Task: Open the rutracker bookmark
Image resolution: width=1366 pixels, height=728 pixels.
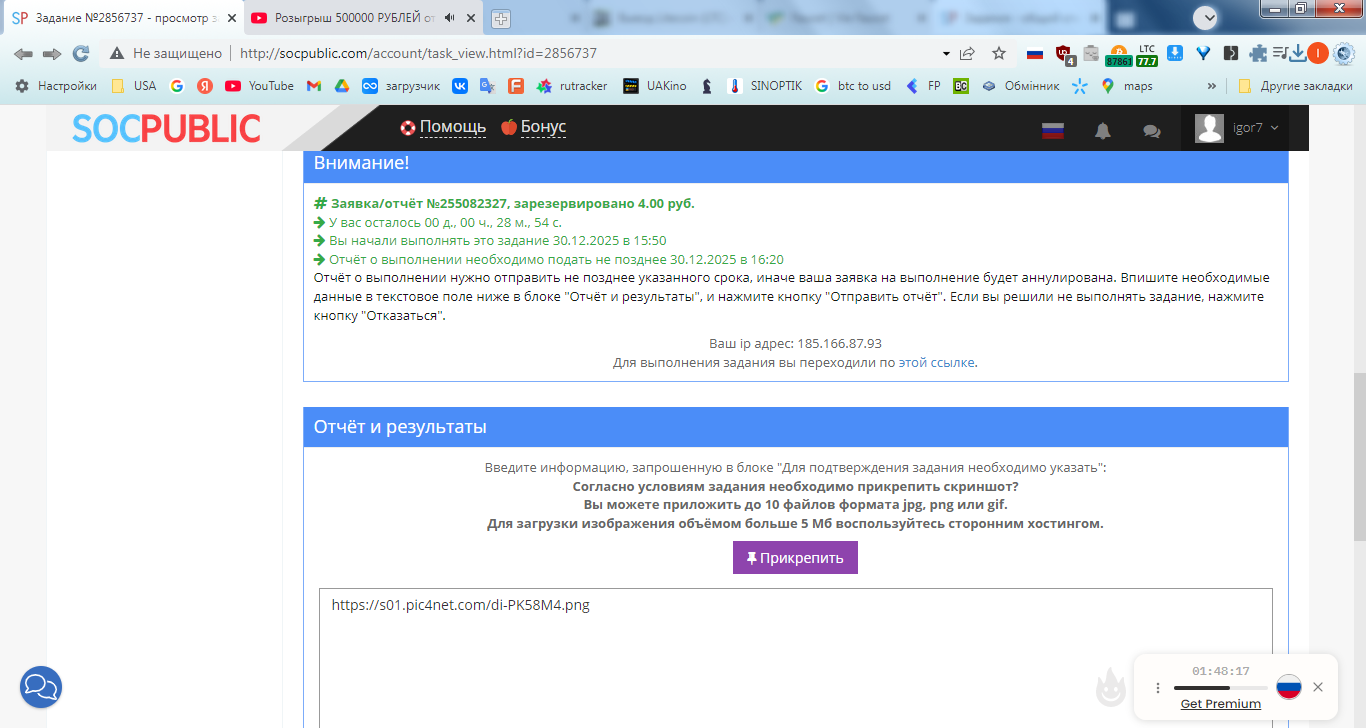Action: [572, 86]
